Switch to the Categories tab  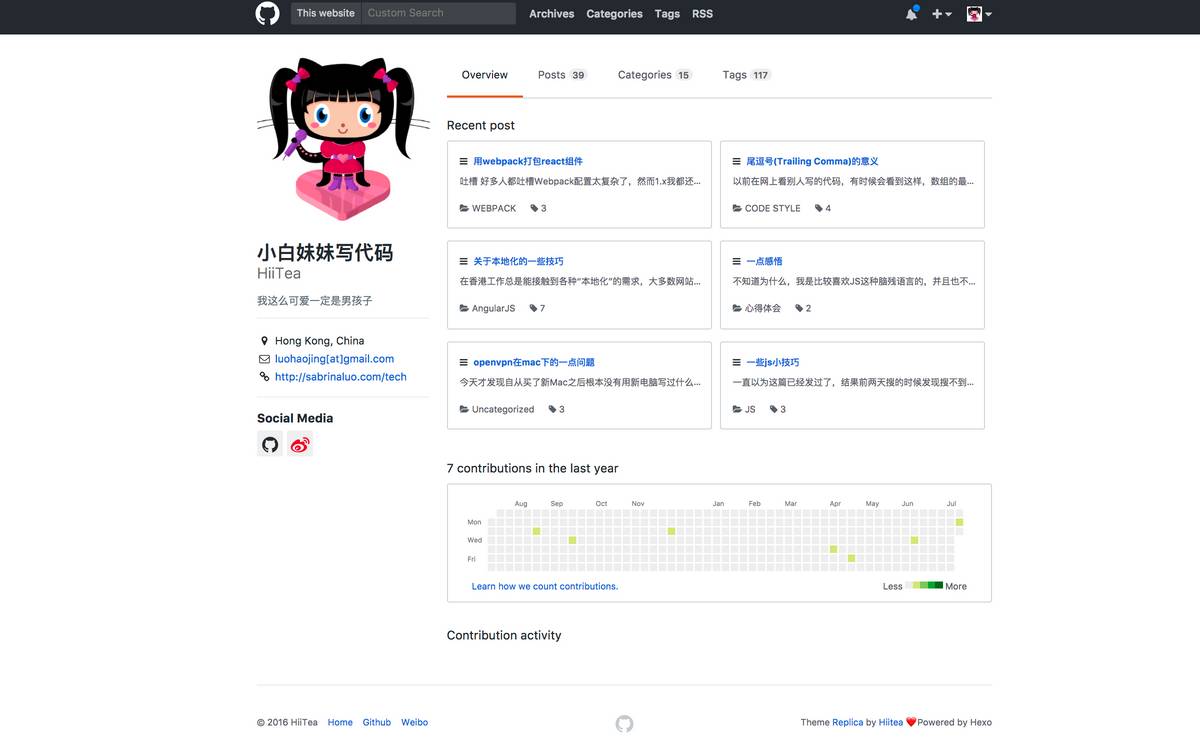[654, 75]
